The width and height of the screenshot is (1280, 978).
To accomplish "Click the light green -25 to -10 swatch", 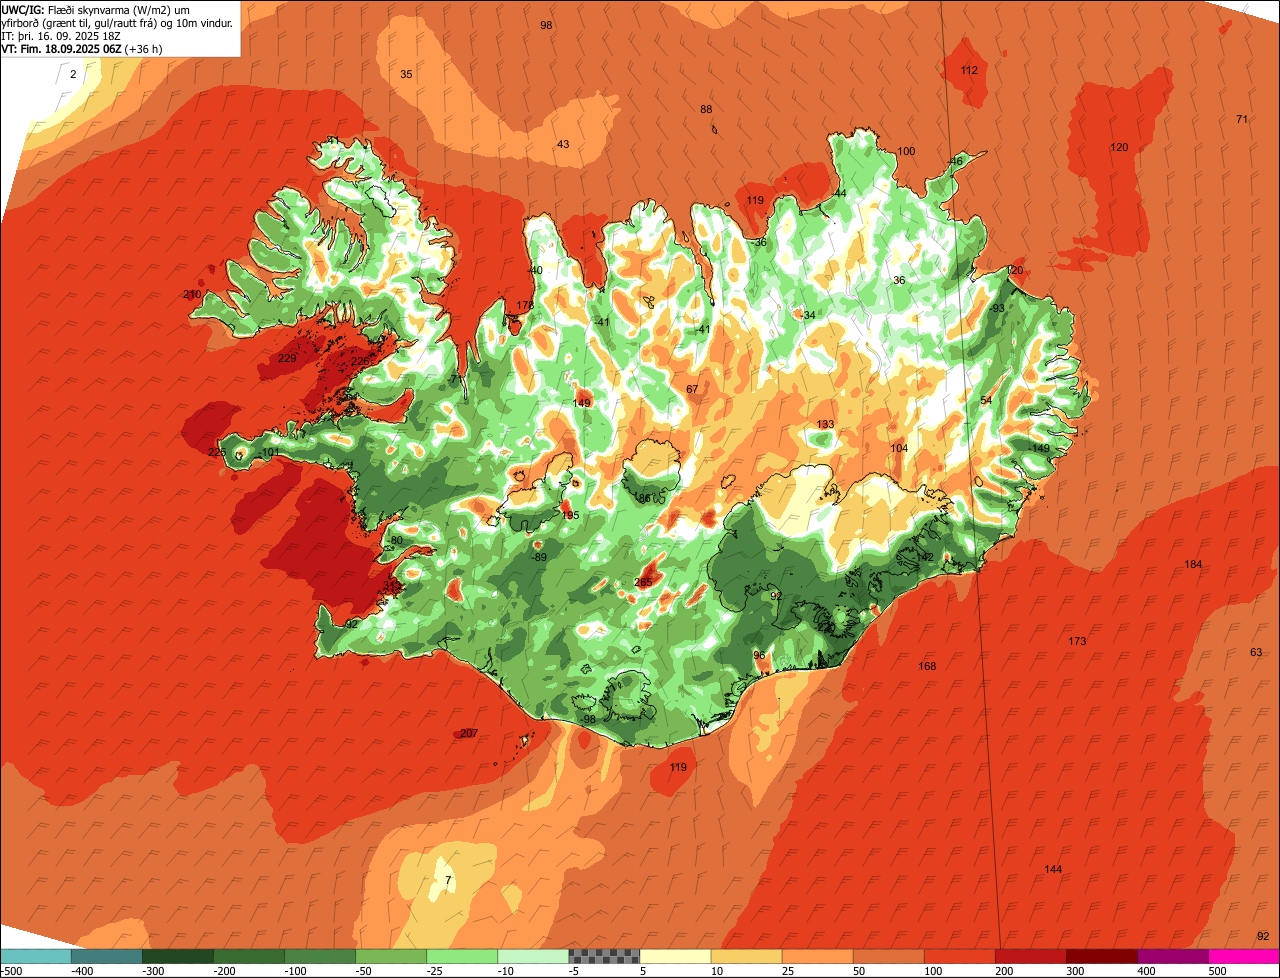I will [x=462, y=956].
